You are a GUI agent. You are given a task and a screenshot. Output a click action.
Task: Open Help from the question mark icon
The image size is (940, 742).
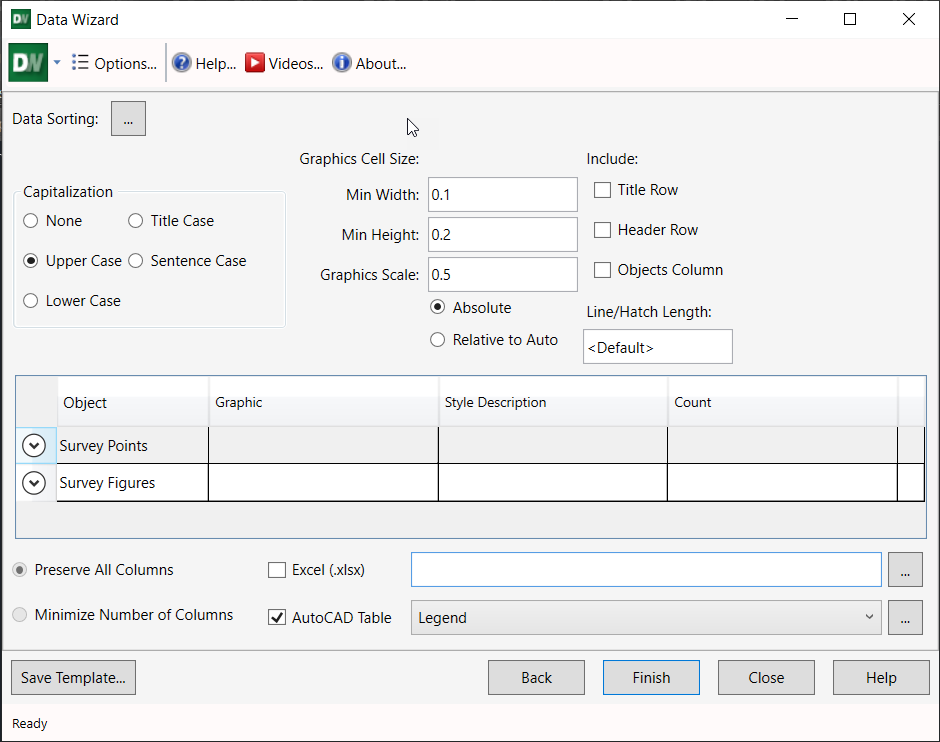coord(182,63)
